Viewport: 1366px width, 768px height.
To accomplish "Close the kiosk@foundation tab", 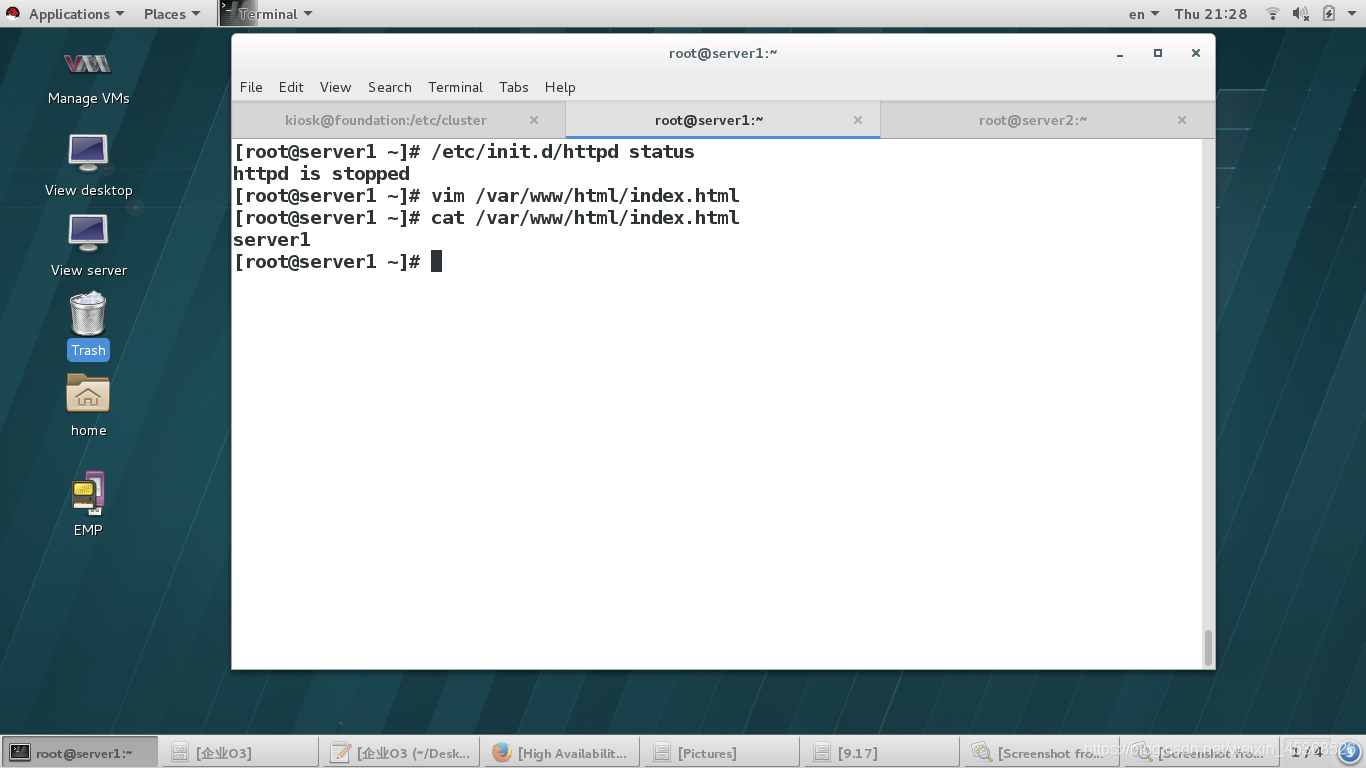I will click(534, 120).
